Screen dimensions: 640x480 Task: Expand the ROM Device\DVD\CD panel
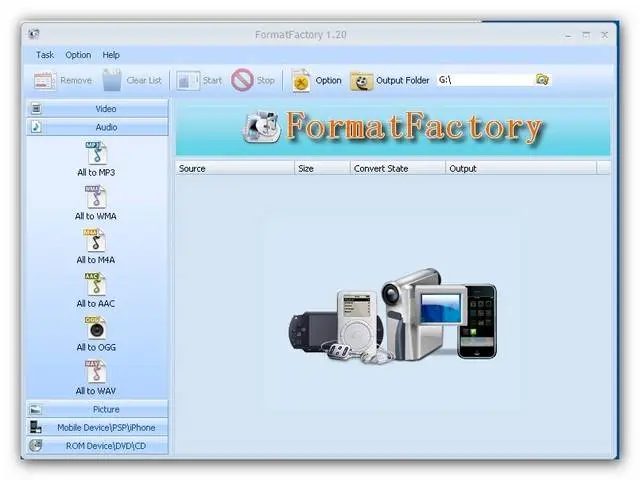coord(98,446)
